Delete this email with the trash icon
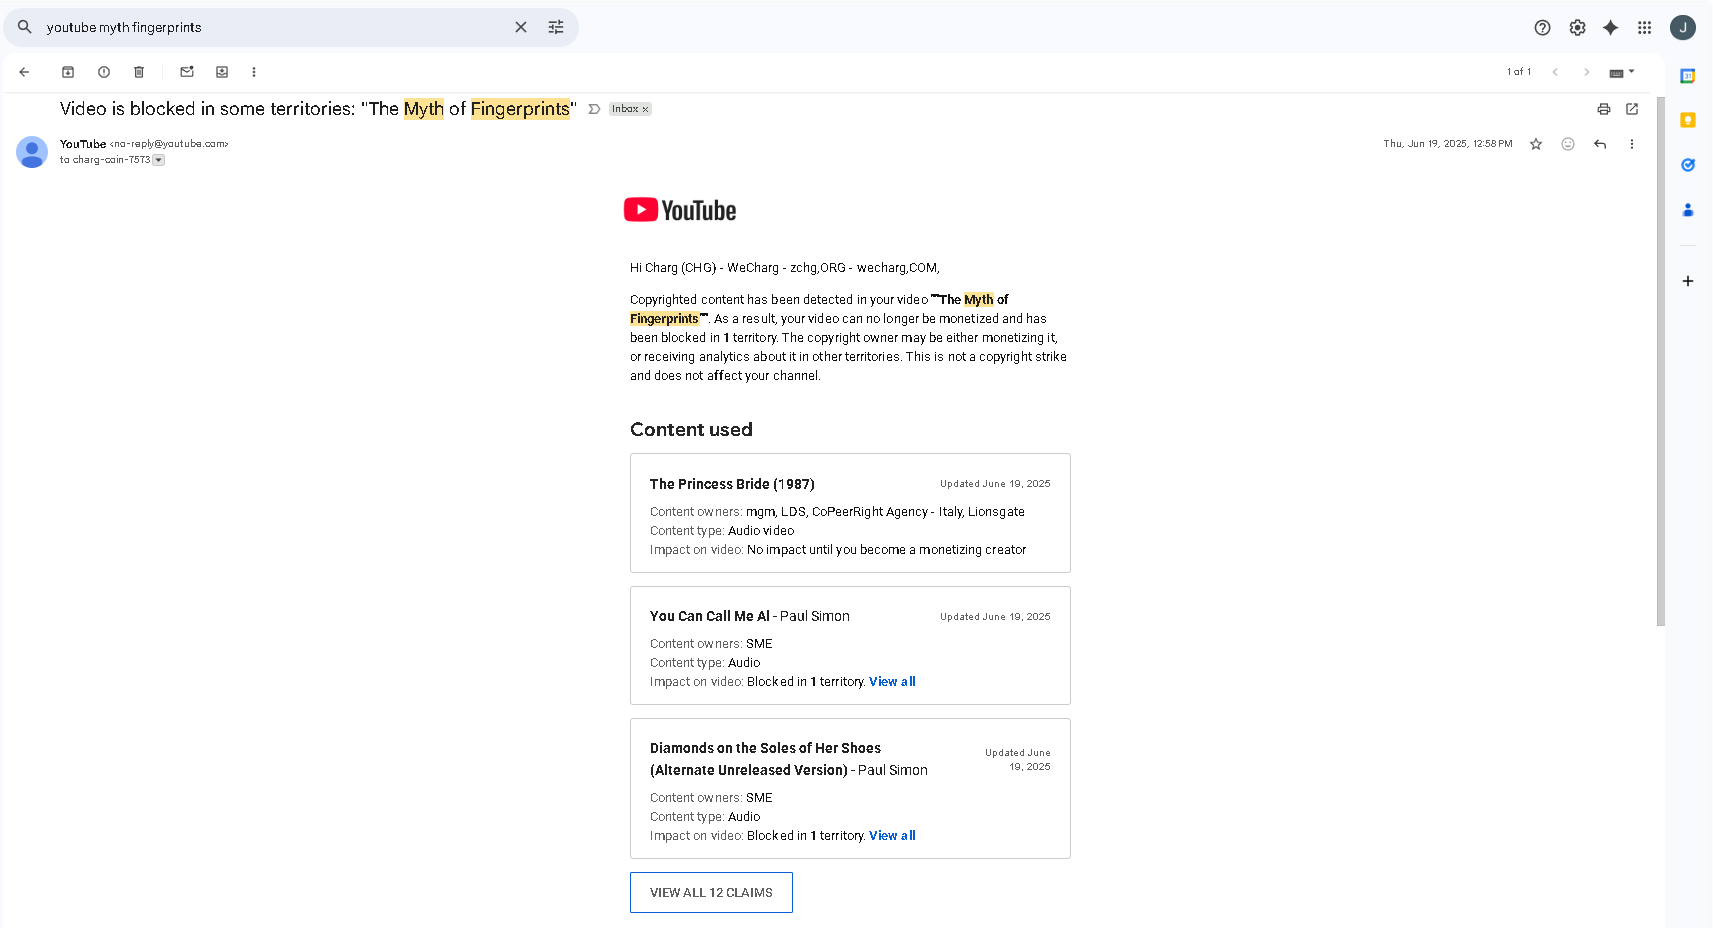1713x928 pixels. (139, 72)
